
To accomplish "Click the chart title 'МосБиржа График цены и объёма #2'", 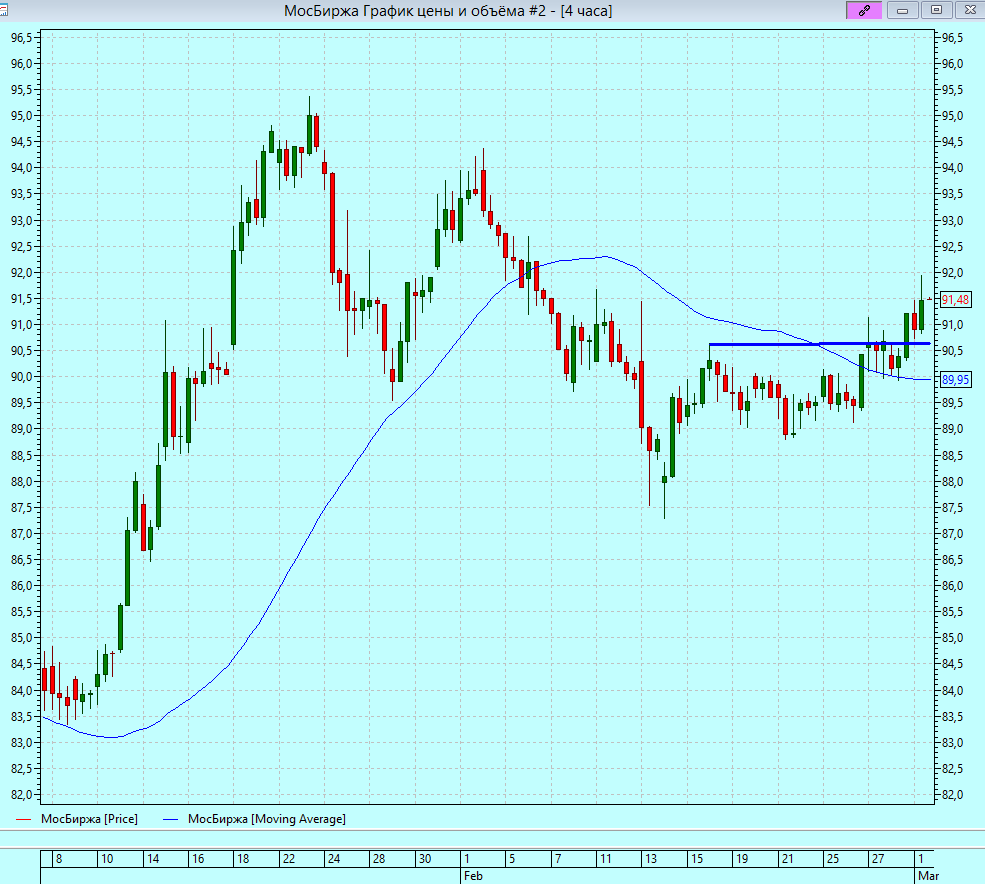I will [415, 11].
